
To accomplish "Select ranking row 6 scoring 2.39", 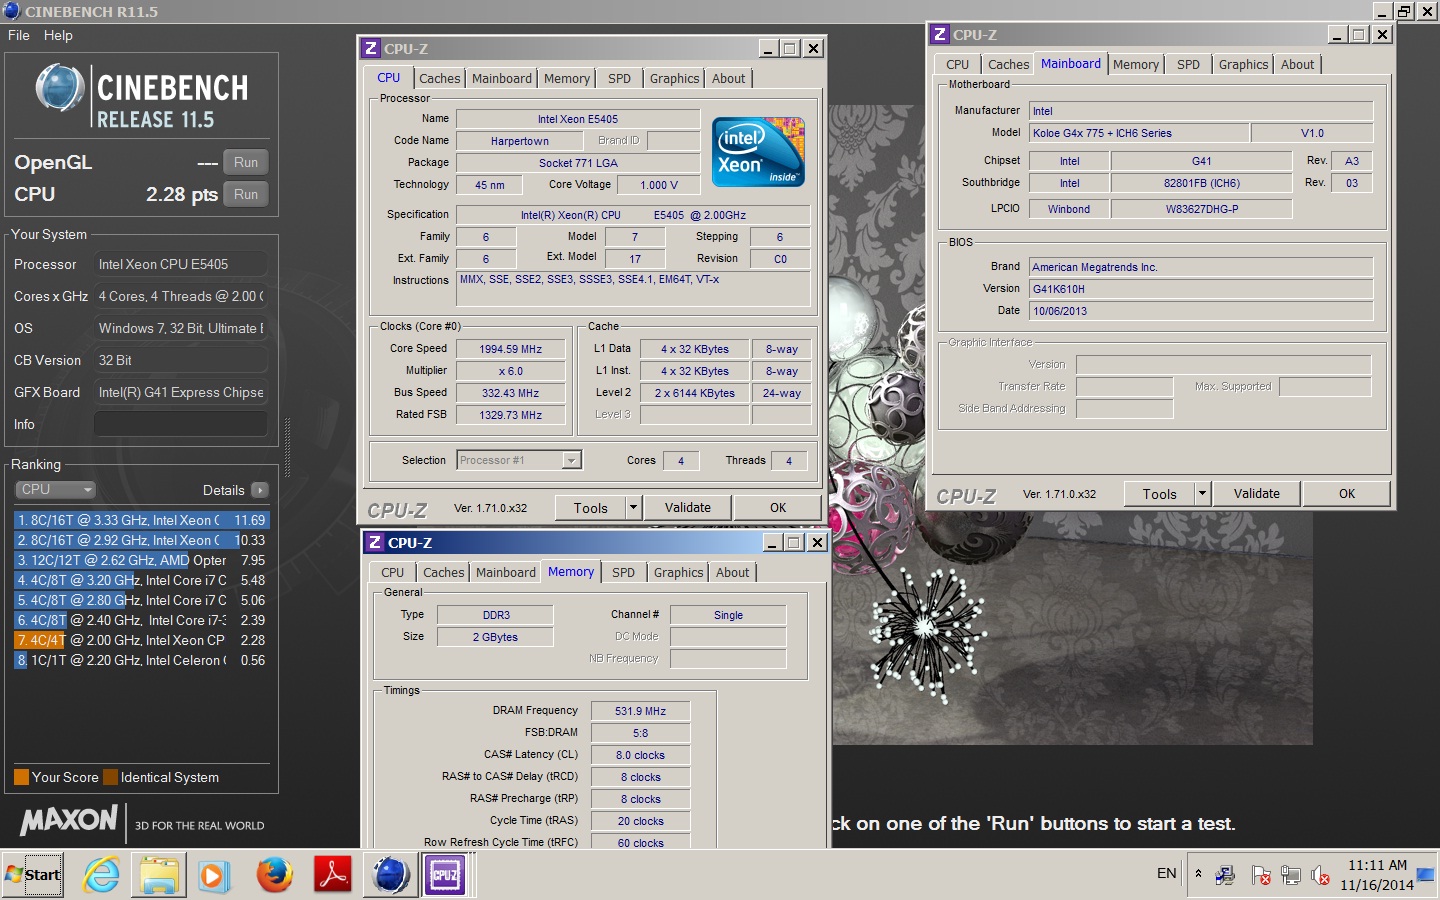I will (142, 620).
